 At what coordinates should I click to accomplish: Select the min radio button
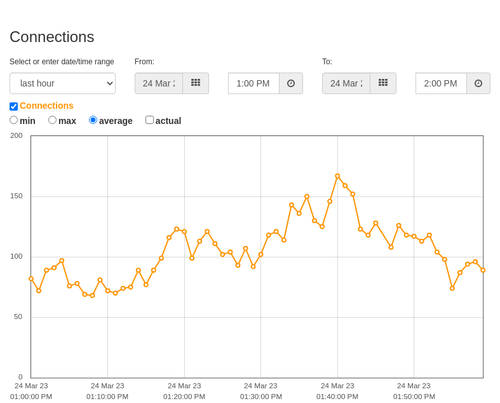point(14,120)
